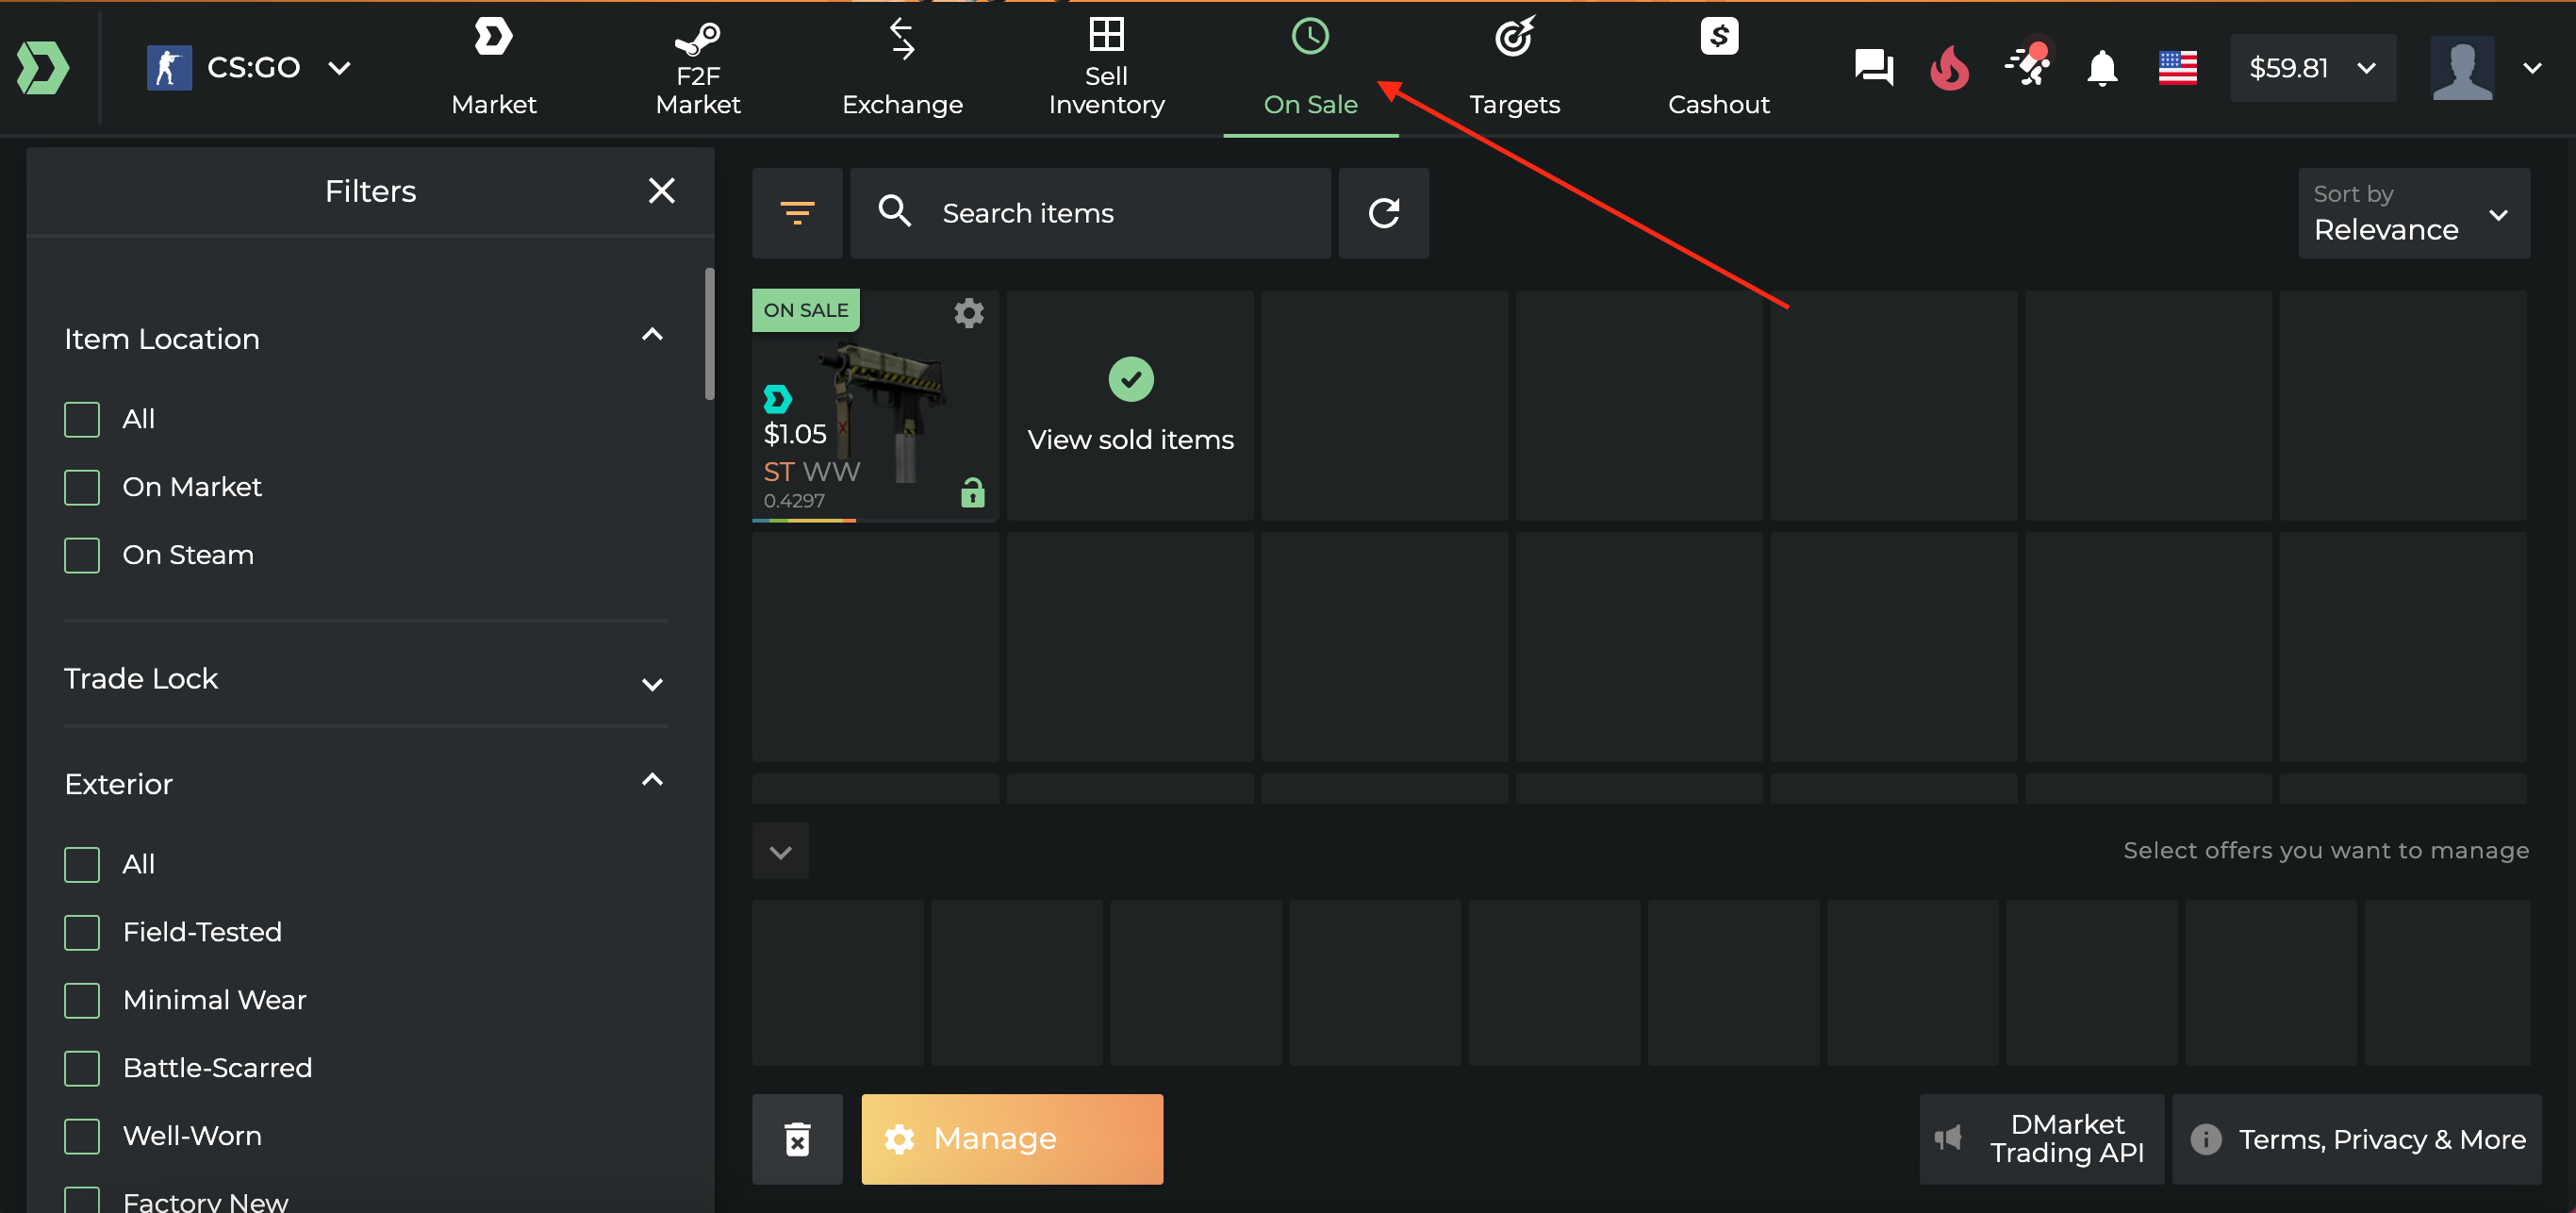The width and height of the screenshot is (2576, 1213).
Task: Open the notifications bell
Action: pos(2102,68)
